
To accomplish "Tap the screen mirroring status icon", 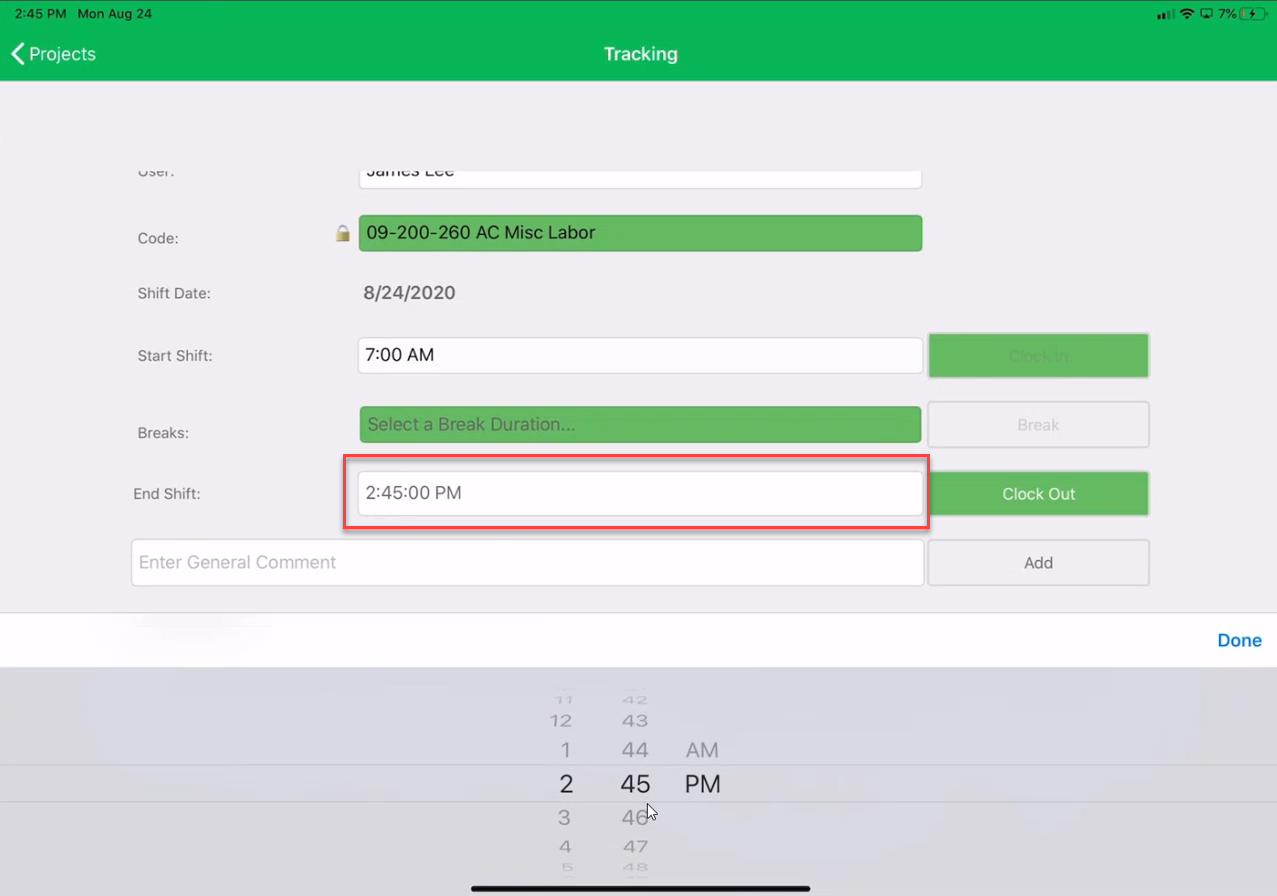I will [1207, 14].
